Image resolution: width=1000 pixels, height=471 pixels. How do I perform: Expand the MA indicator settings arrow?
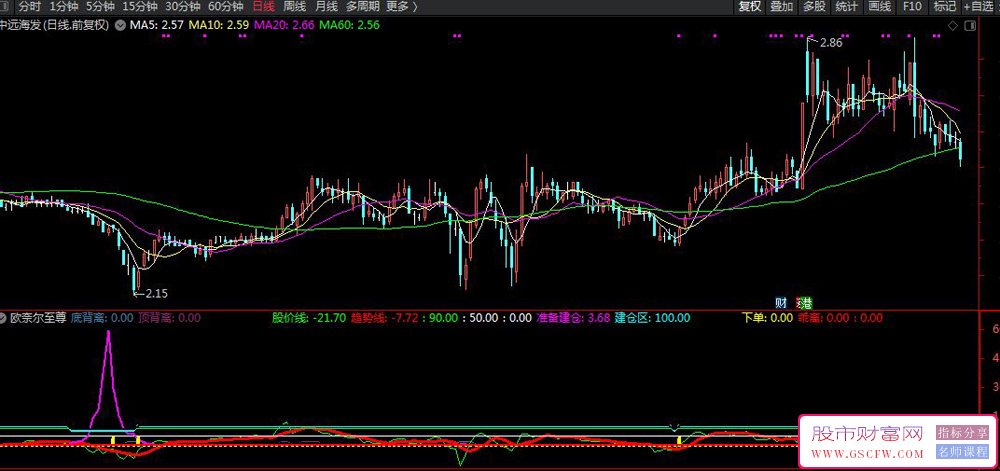(x=120, y=25)
